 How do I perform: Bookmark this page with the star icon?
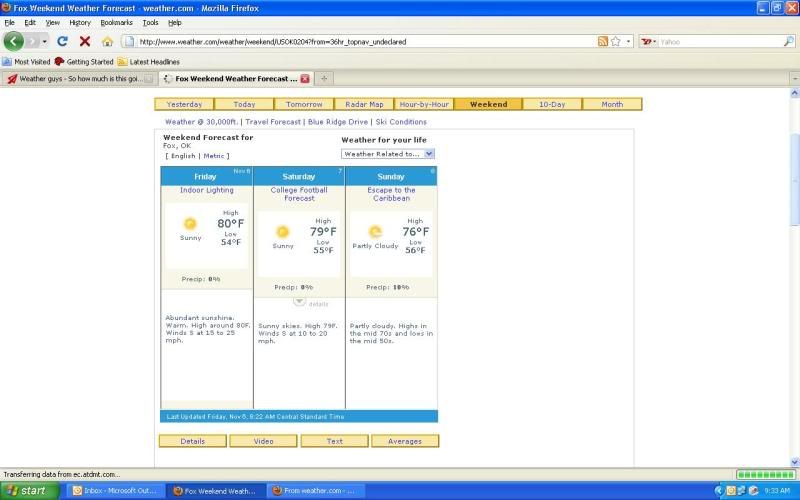(616, 42)
